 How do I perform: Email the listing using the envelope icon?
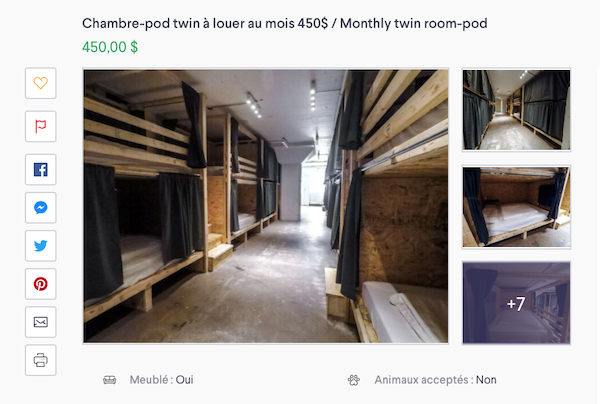coord(41,322)
